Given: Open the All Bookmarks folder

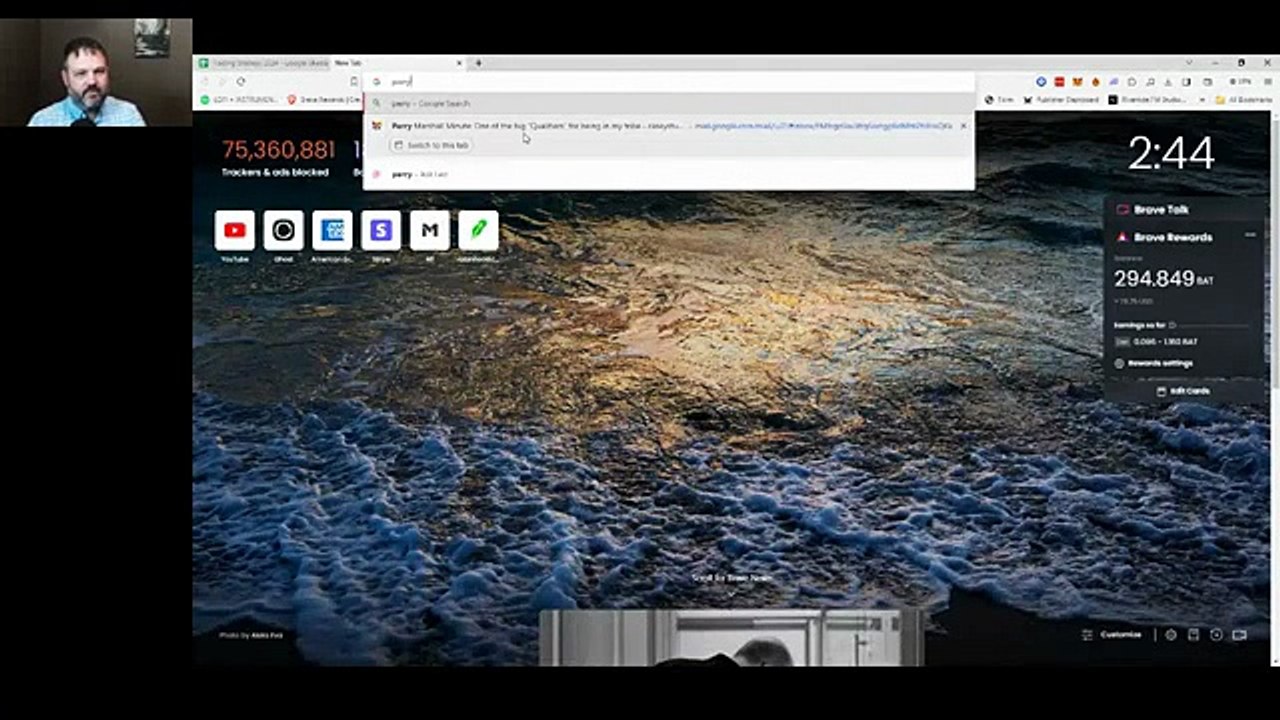Looking at the screenshot, I should pyautogui.click(x=1244, y=100).
